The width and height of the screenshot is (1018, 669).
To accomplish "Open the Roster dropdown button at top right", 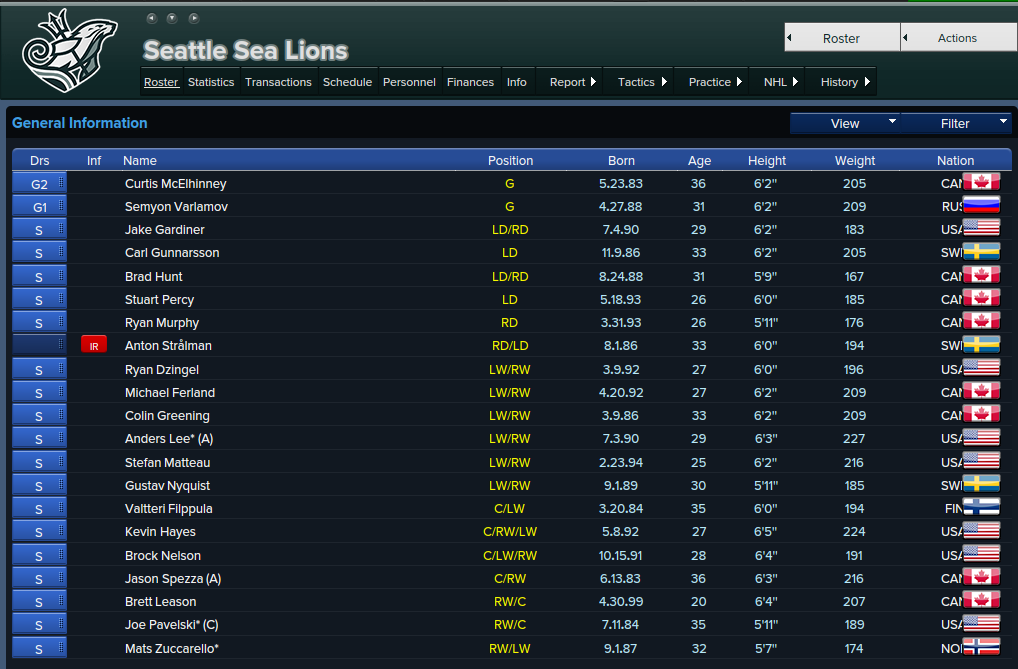I will coord(841,38).
